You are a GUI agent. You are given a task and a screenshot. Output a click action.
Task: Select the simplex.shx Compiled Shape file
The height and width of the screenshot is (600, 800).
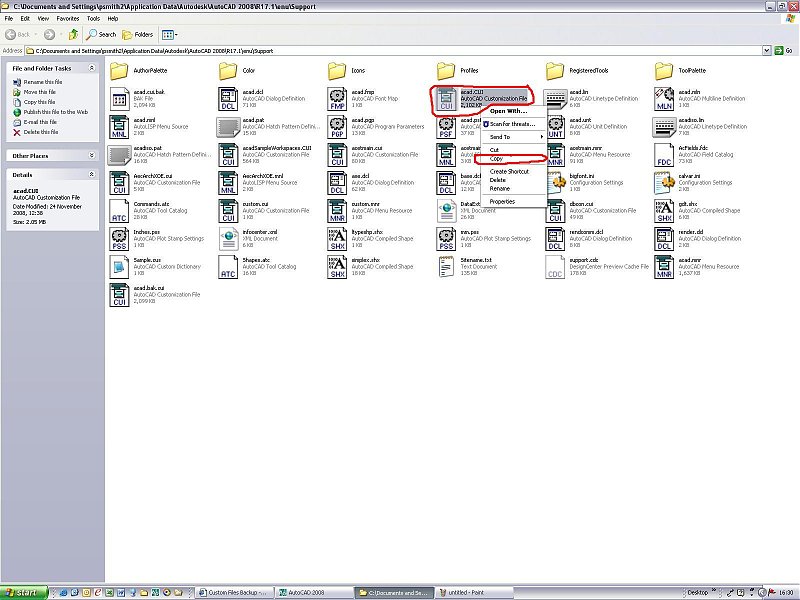coord(370,267)
